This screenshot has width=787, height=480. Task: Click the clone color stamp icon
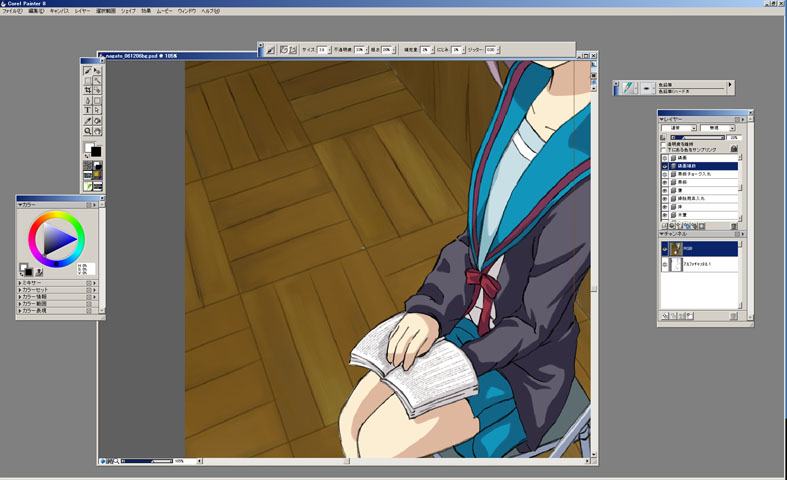pyautogui.click(x=39, y=272)
